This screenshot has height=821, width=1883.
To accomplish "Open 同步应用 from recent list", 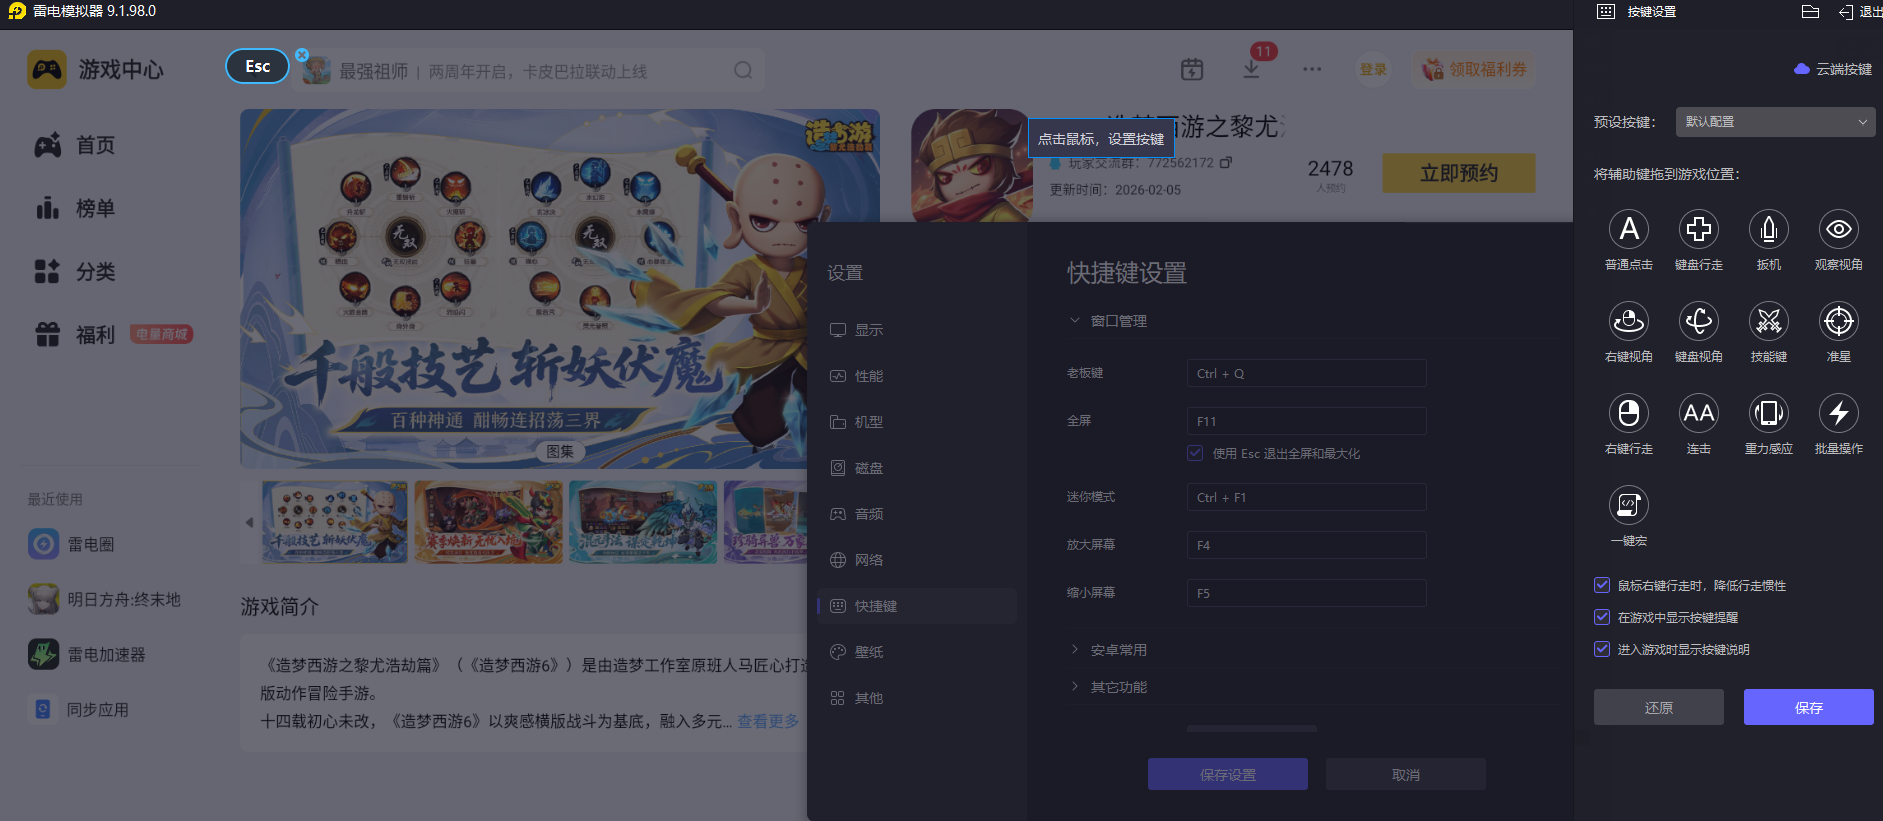I will [78, 709].
